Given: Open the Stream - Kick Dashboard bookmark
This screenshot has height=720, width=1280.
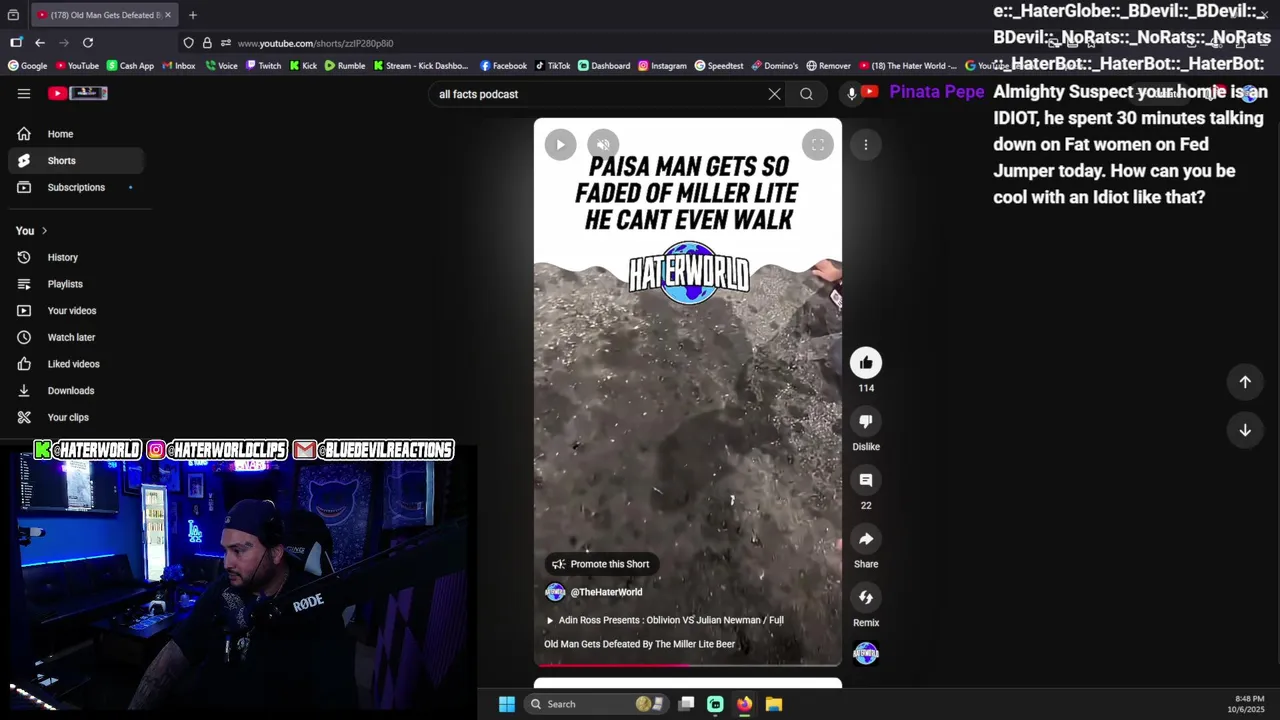Looking at the screenshot, I should pyautogui.click(x=420, y=66).
